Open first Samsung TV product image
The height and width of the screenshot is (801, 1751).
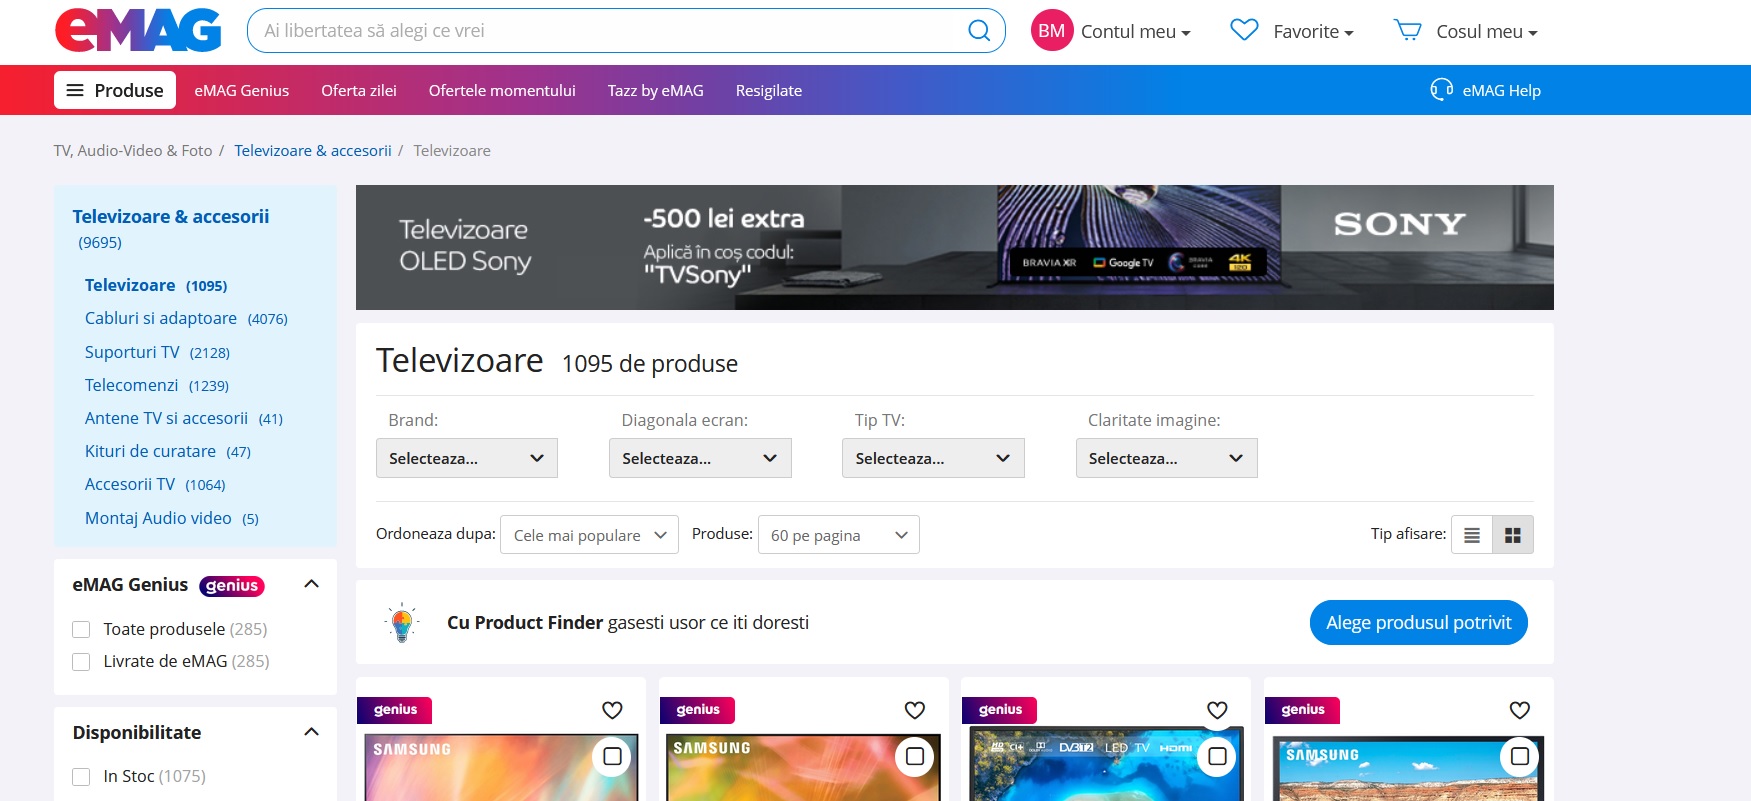[x=501, y=768]
